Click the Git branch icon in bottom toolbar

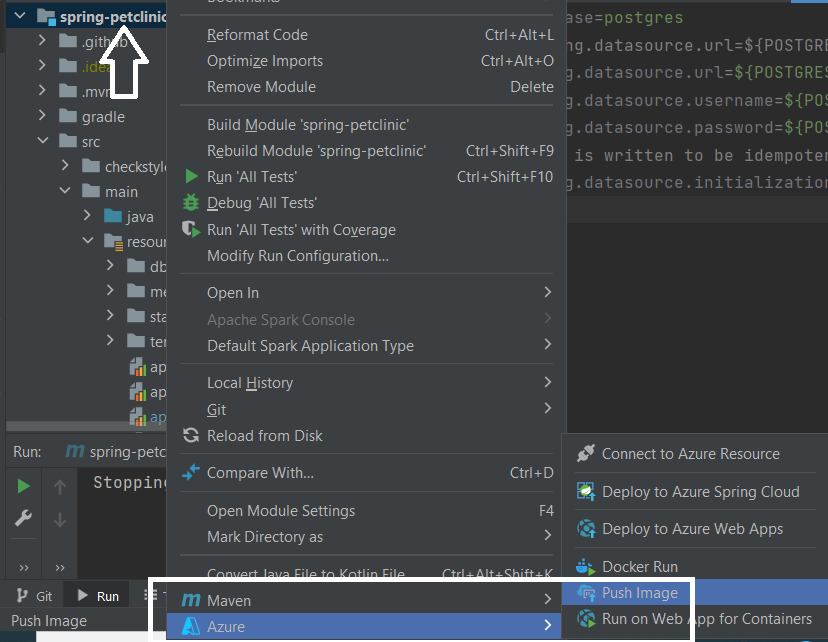click(22, 596)
